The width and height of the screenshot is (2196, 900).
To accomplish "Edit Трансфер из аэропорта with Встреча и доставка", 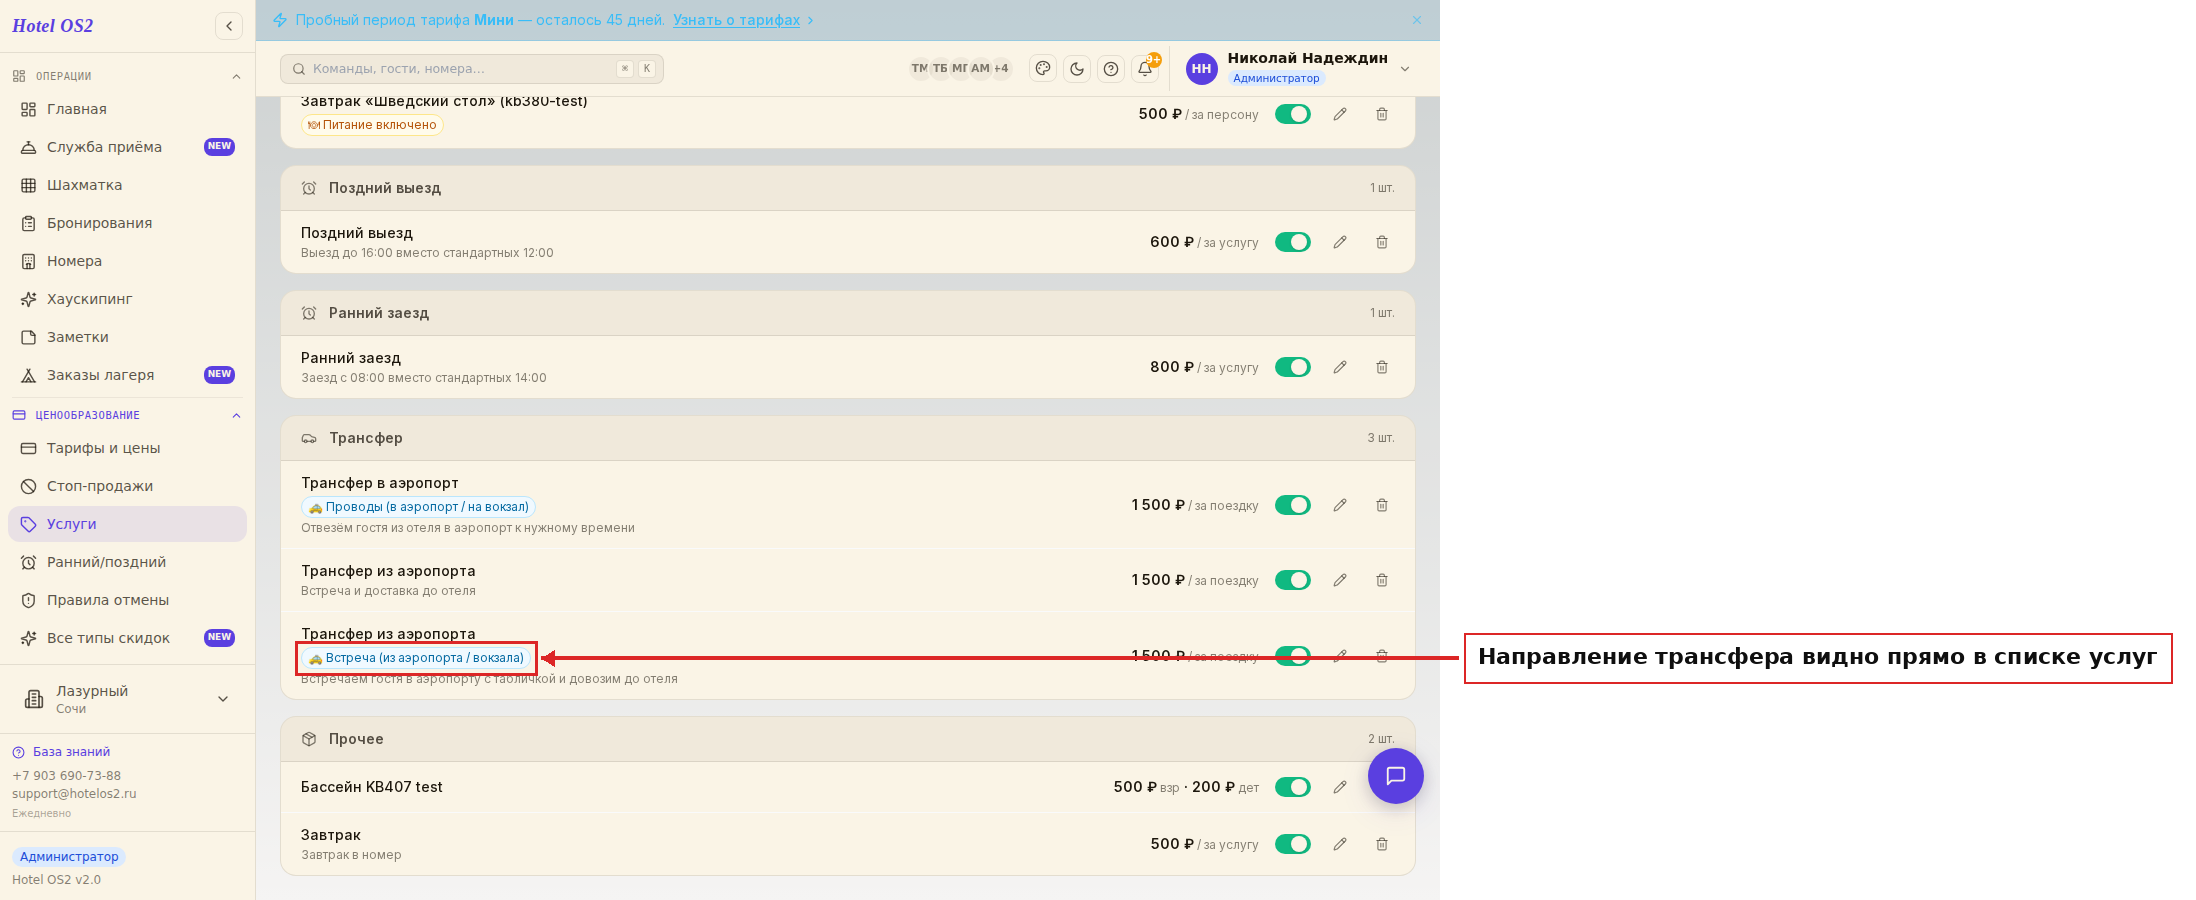I will pyautogui.click(x=1340, y=580).
